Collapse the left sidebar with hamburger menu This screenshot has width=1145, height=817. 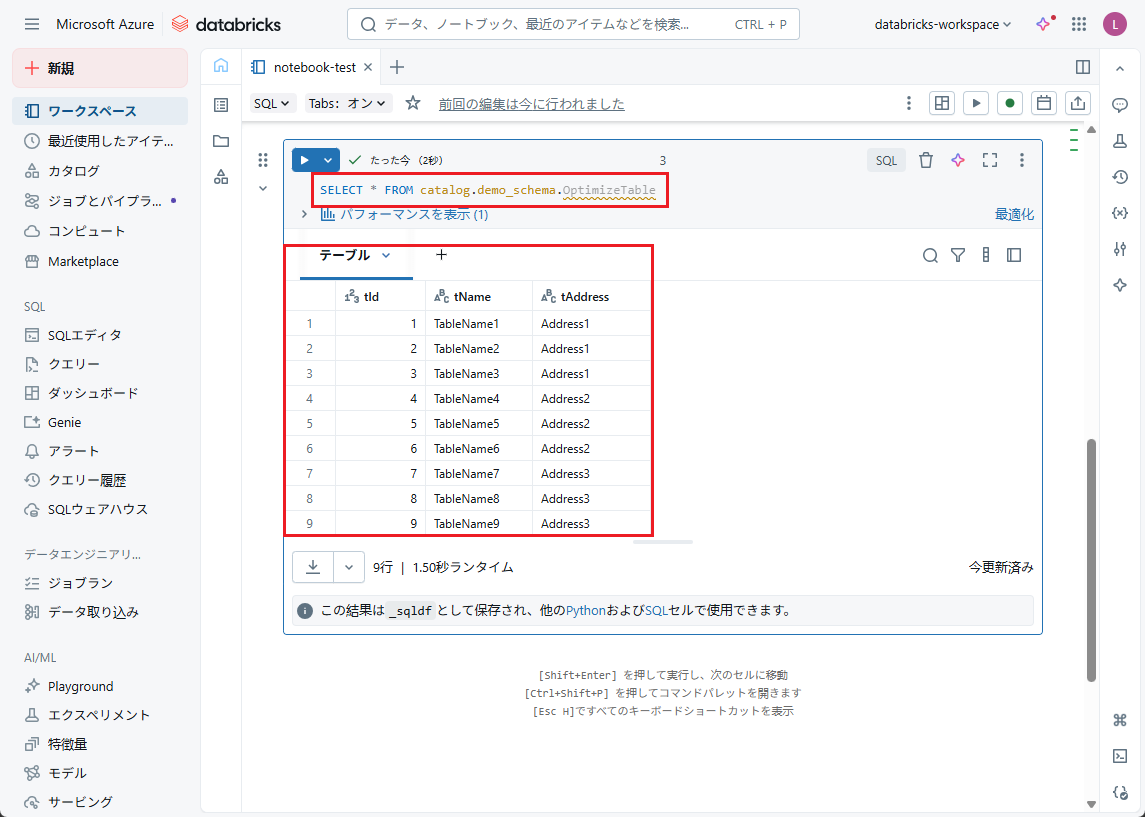pos(32,24)
